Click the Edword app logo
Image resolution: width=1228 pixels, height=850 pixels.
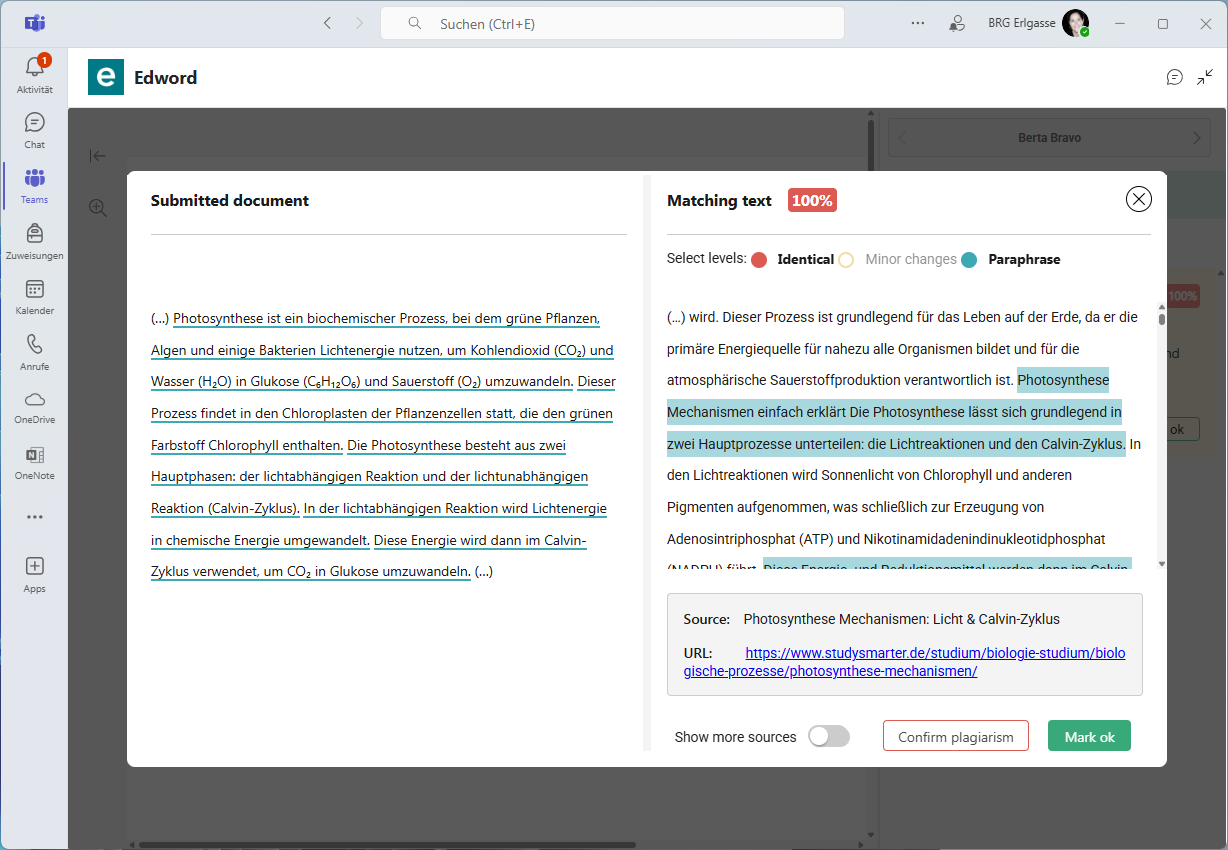click(x=106, y=77)
